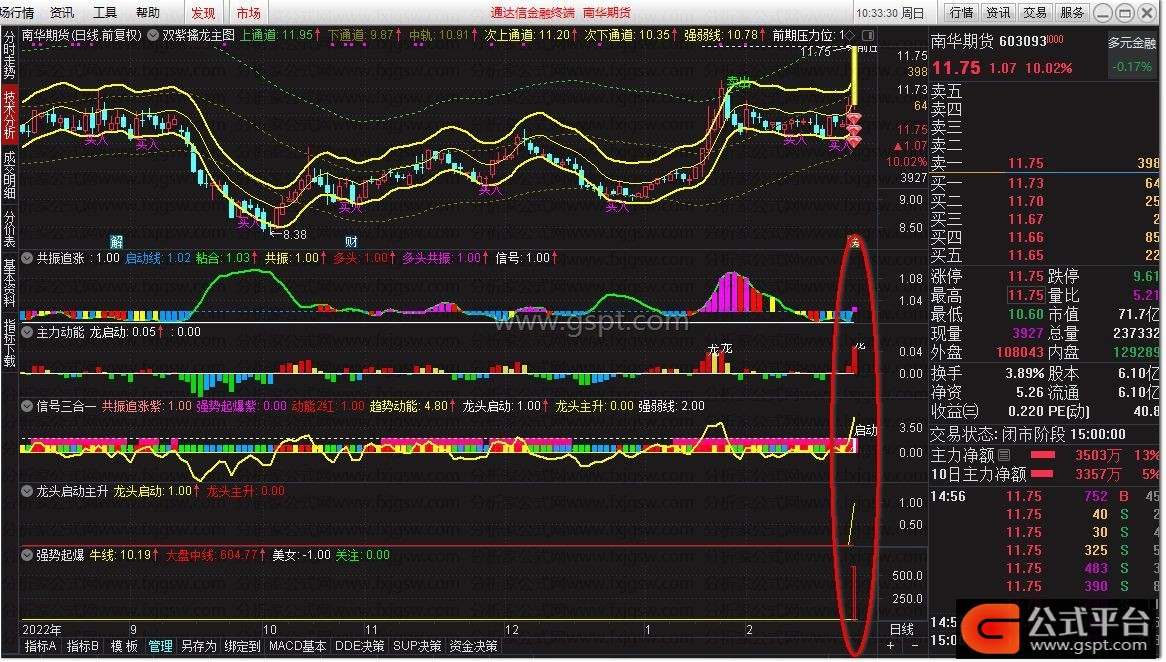Click the 管理 button in bottom bar
The width and height of the screenshot is (1166, 662).
tap(160, 646)
